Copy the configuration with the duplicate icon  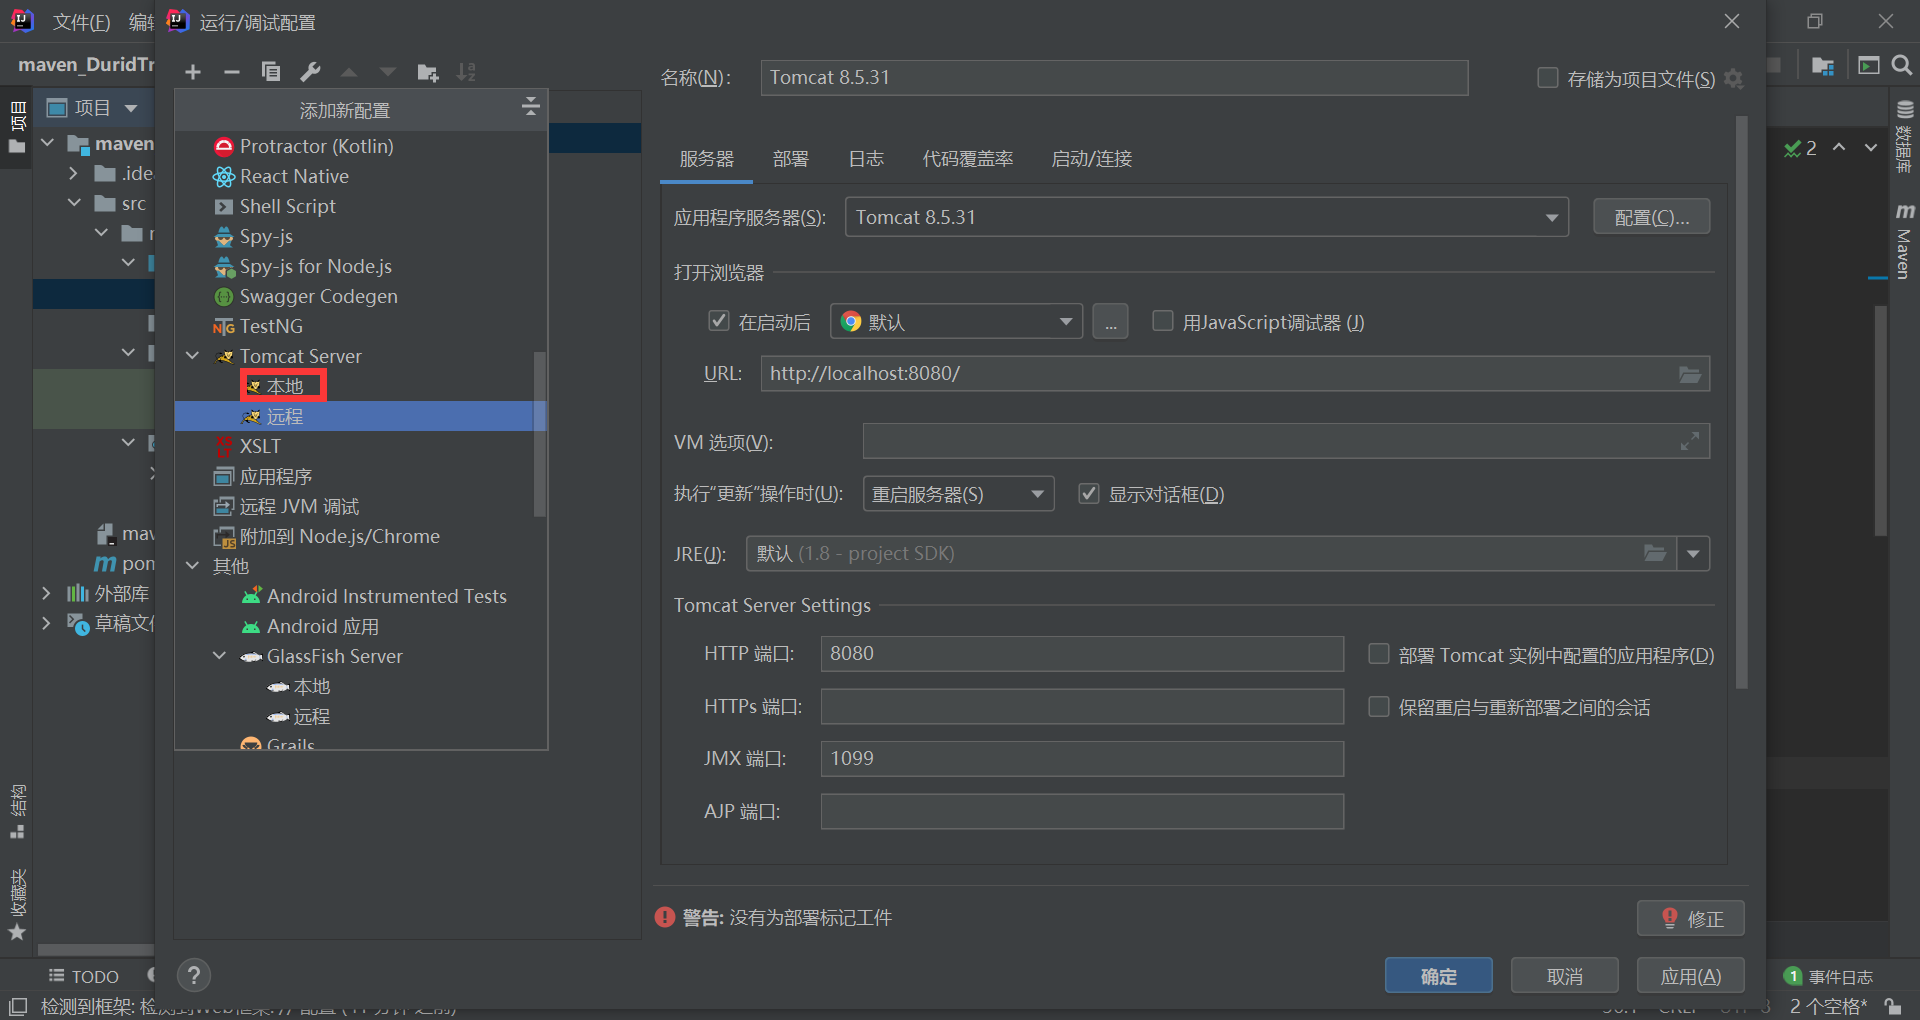pos(271,72)
